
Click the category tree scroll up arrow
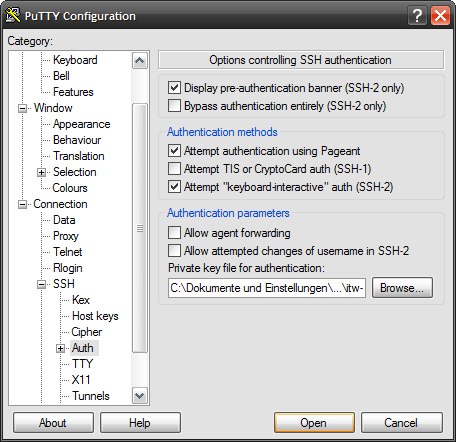[x=140, y=61]
